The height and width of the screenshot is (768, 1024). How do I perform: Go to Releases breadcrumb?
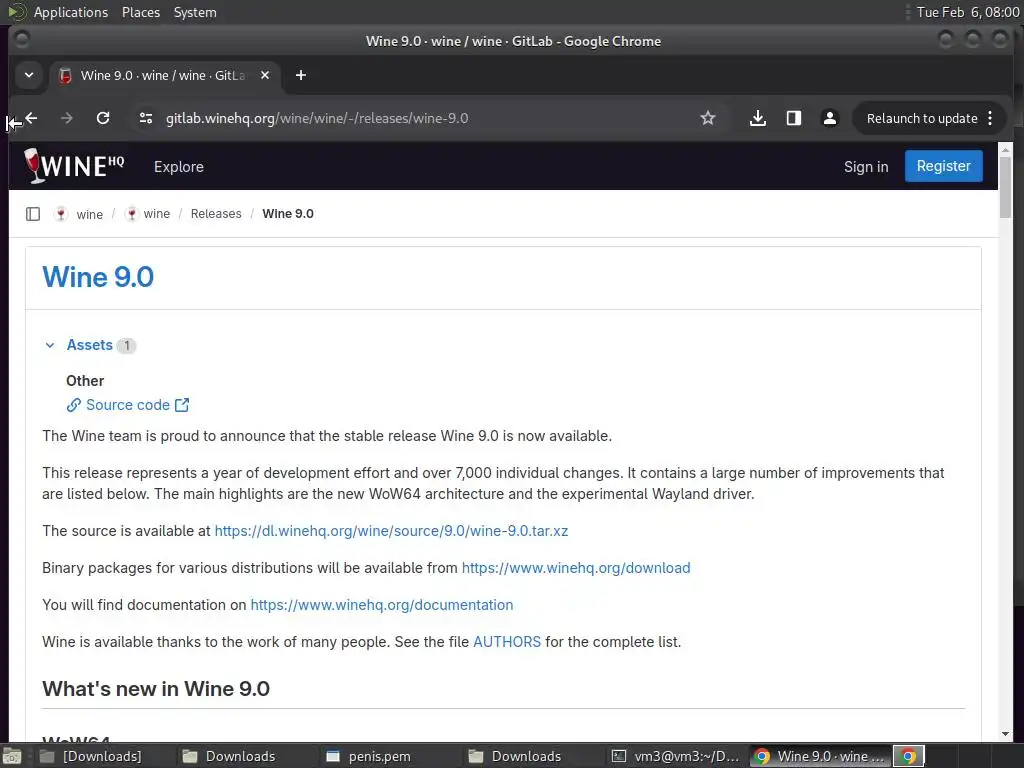216,214
